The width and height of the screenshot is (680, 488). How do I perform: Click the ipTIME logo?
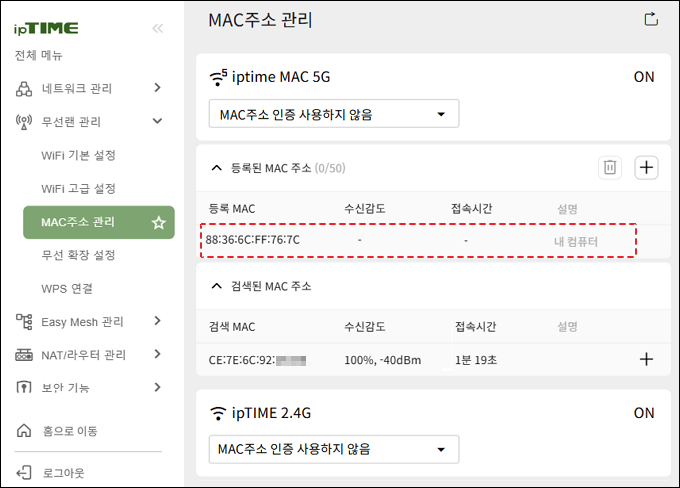[46, 29]
